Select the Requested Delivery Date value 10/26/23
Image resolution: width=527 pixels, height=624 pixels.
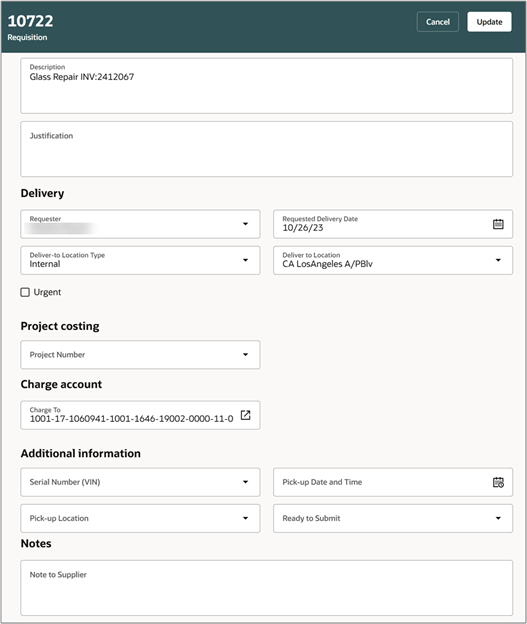tap(303, 228)
